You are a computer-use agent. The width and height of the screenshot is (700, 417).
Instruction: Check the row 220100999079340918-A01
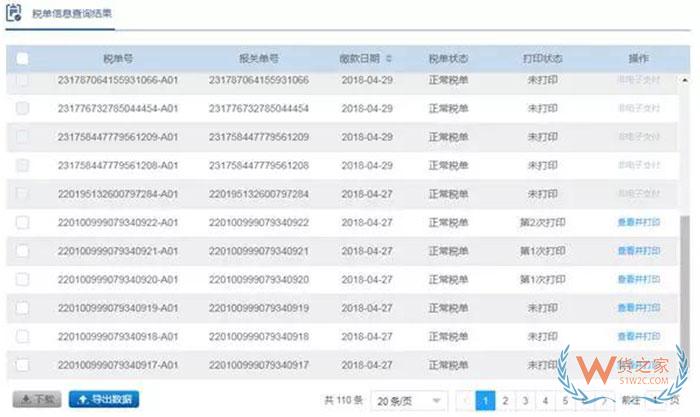click(x=22, y=336)
